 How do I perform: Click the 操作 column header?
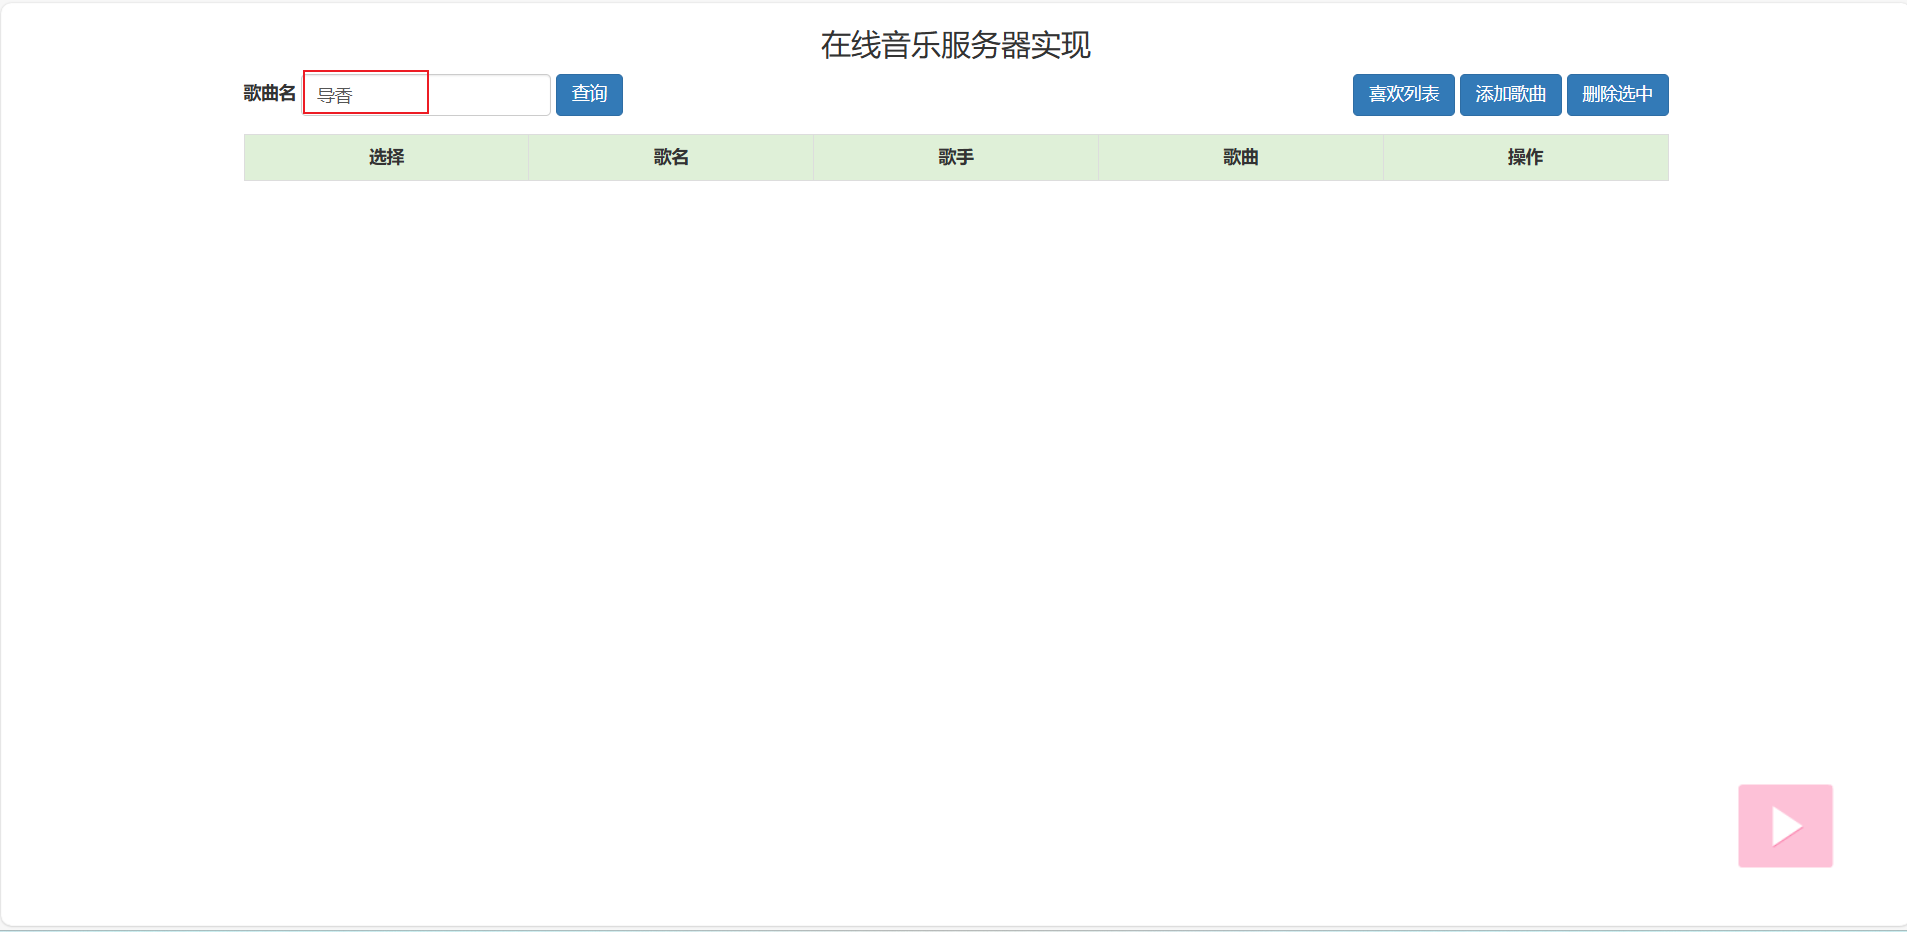coord(1526,157)
